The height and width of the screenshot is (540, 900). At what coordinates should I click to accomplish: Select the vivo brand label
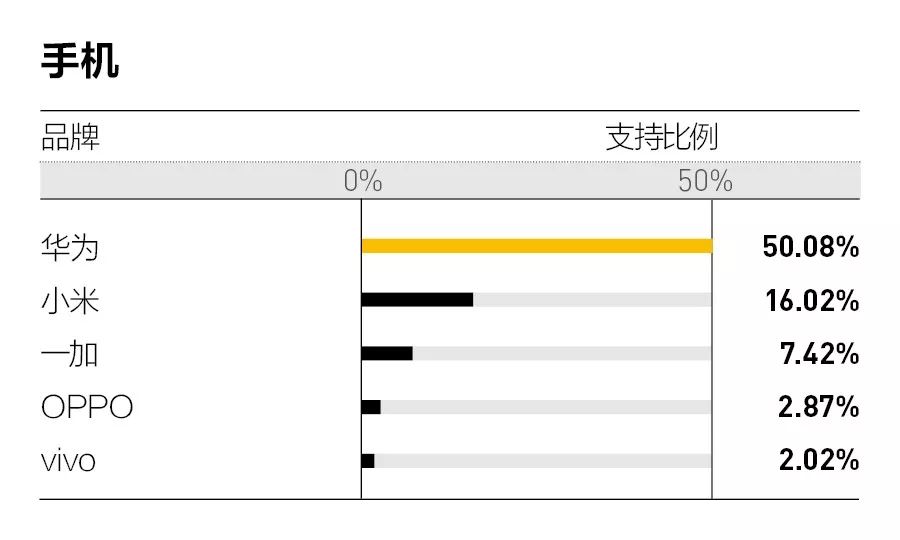point(68,461)
